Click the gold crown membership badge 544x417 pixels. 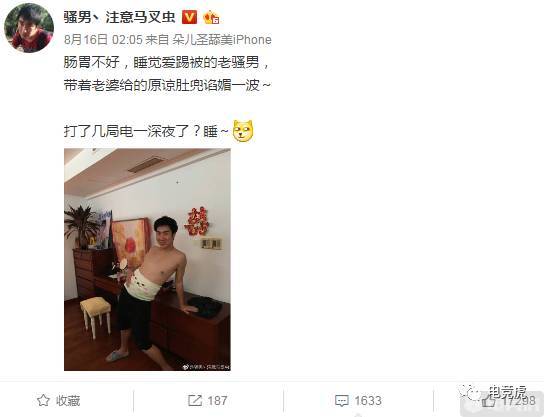point(211,17)
